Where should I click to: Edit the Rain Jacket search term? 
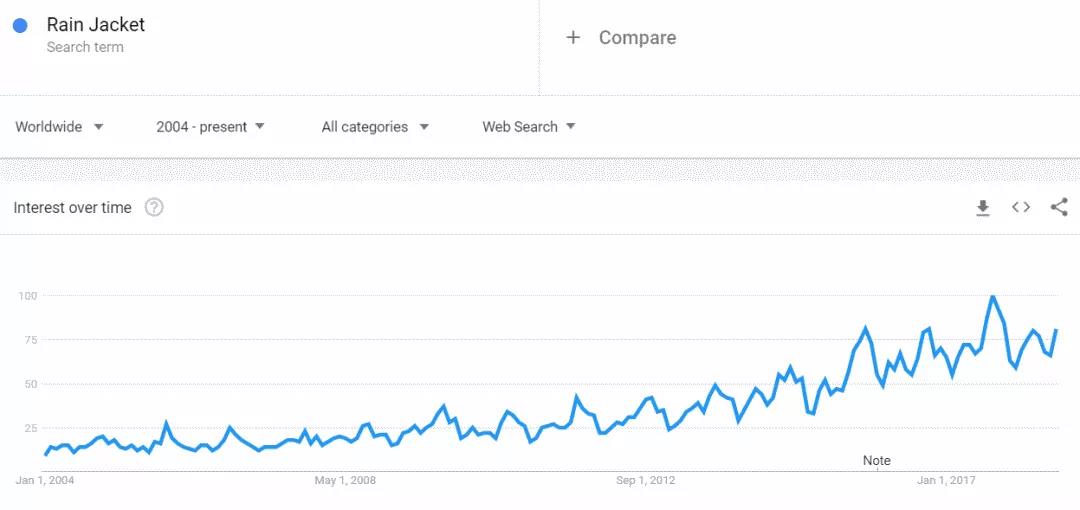coord(96,25)
